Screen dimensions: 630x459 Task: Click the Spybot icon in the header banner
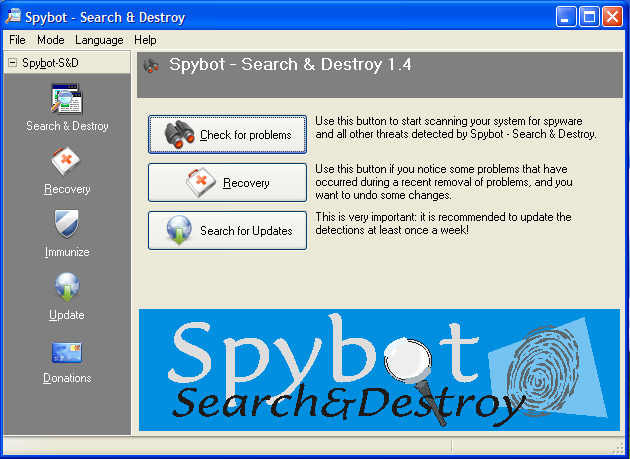(151, 66)
